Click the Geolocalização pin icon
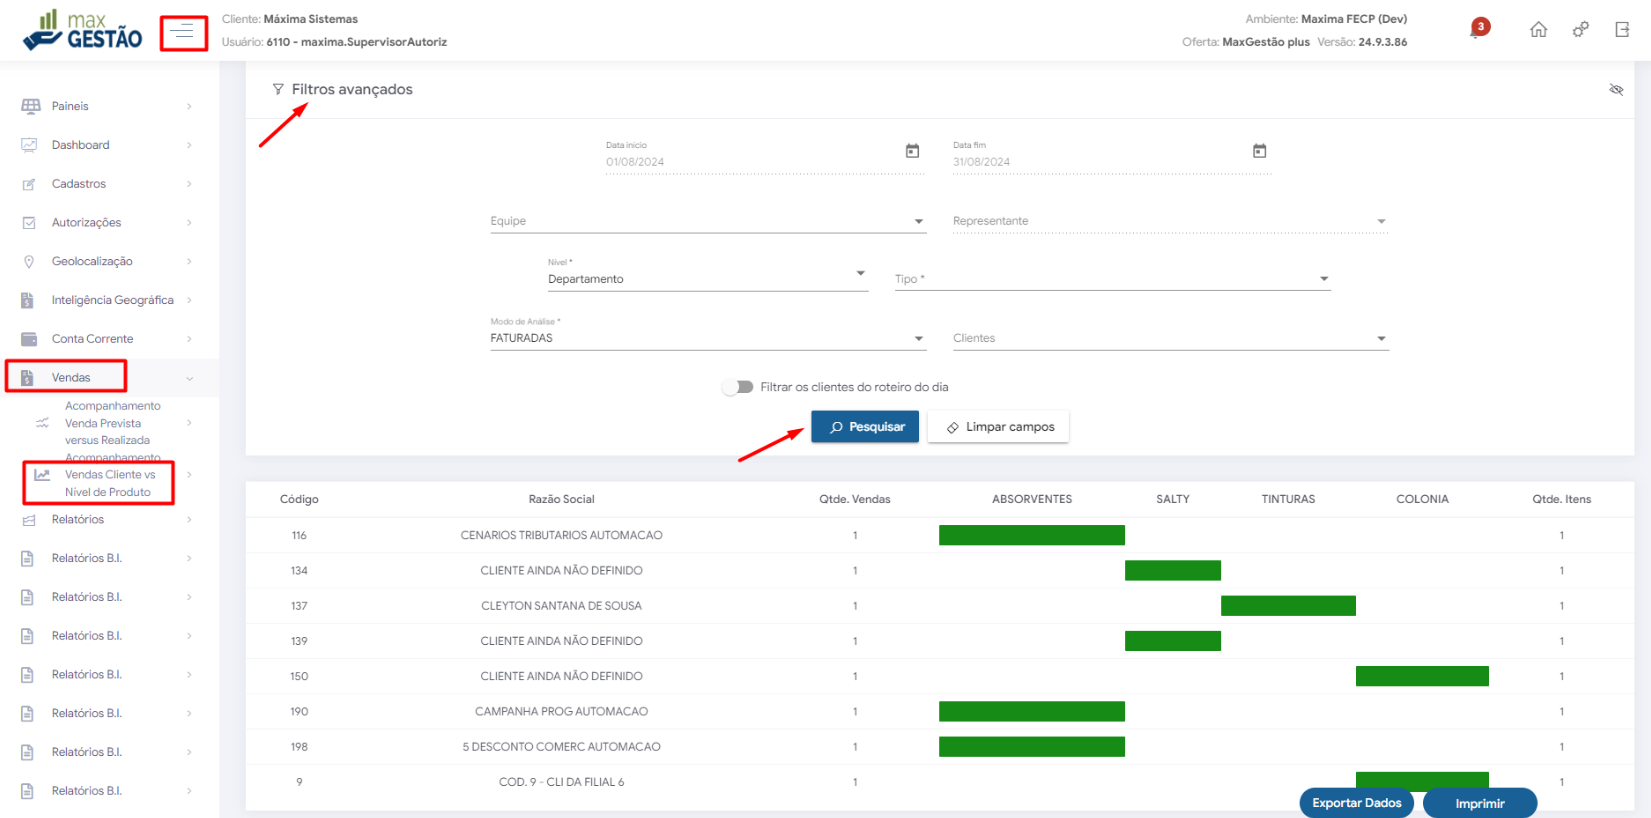 click(x=29, y=262)
